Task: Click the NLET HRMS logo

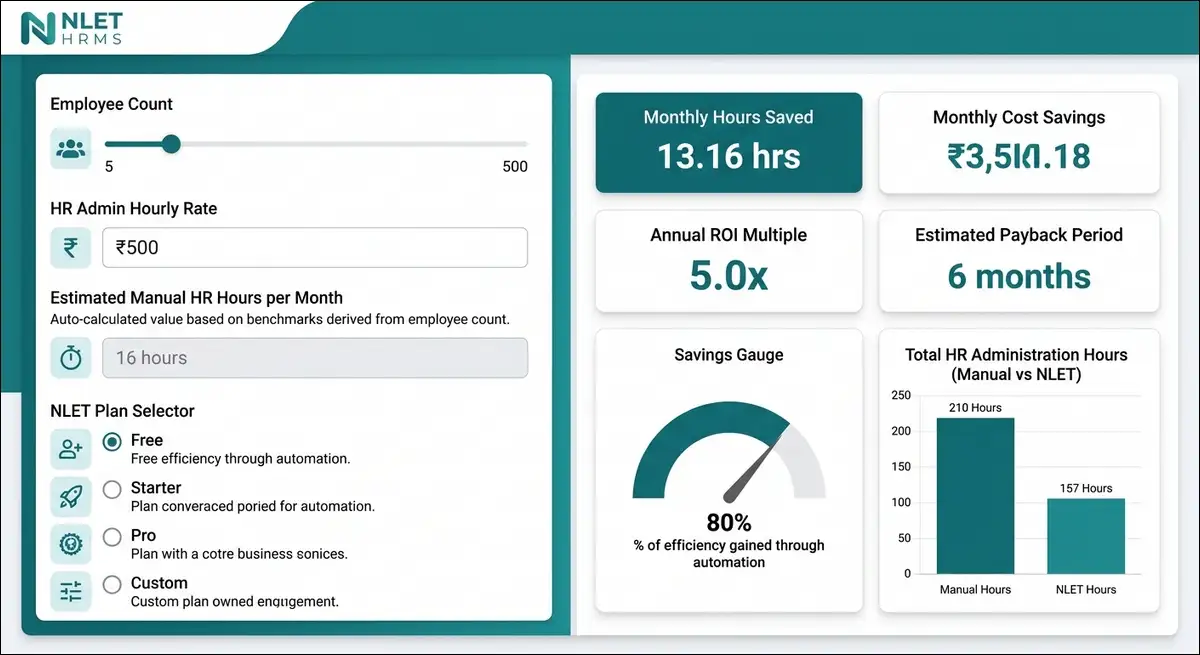Action: coord(72,28)
